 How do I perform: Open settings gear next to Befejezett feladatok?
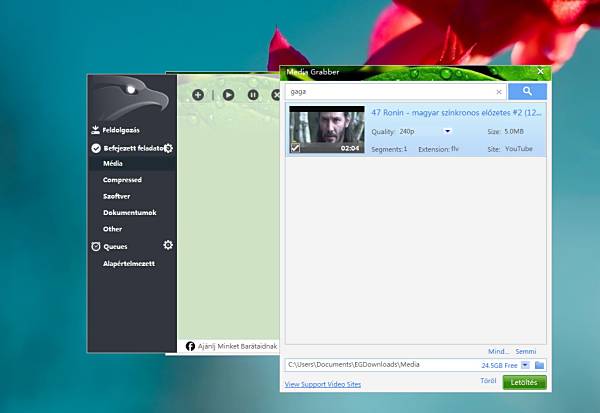coord(169,148)
